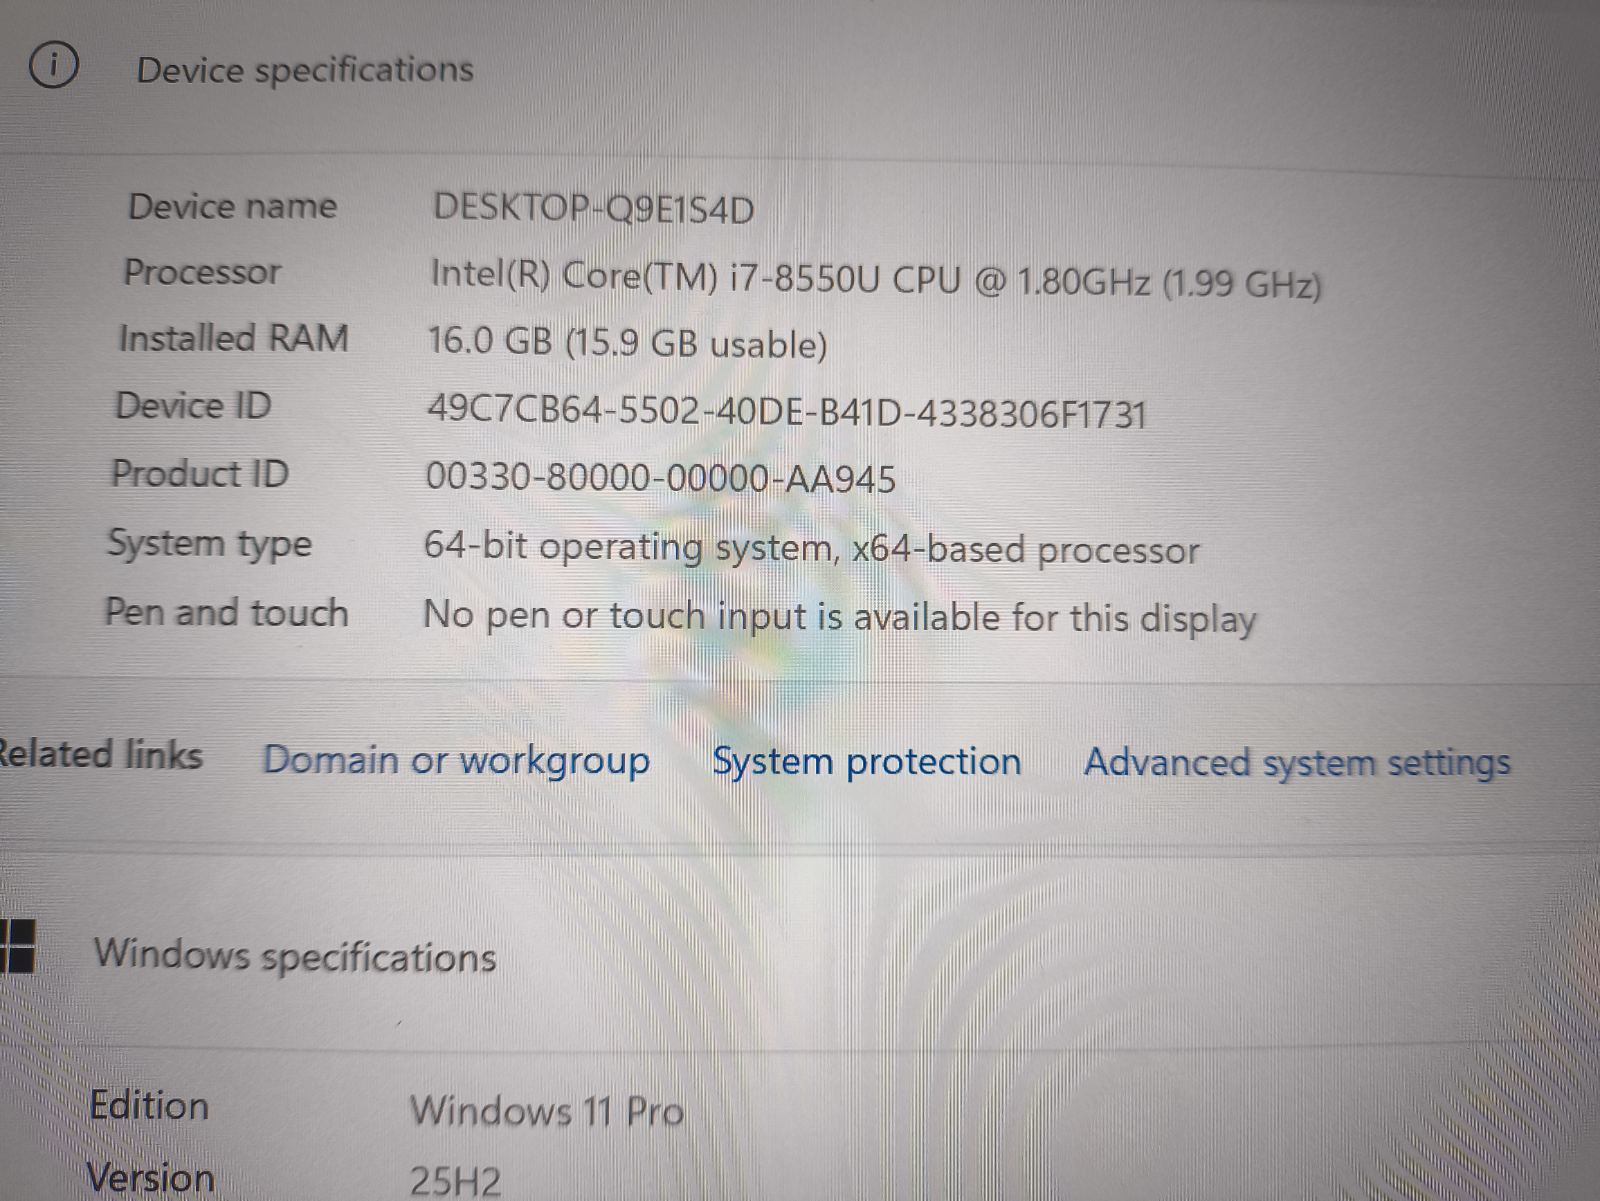Click the No pen or touch input text
1600x1201 pixels.
click(839, 617)
